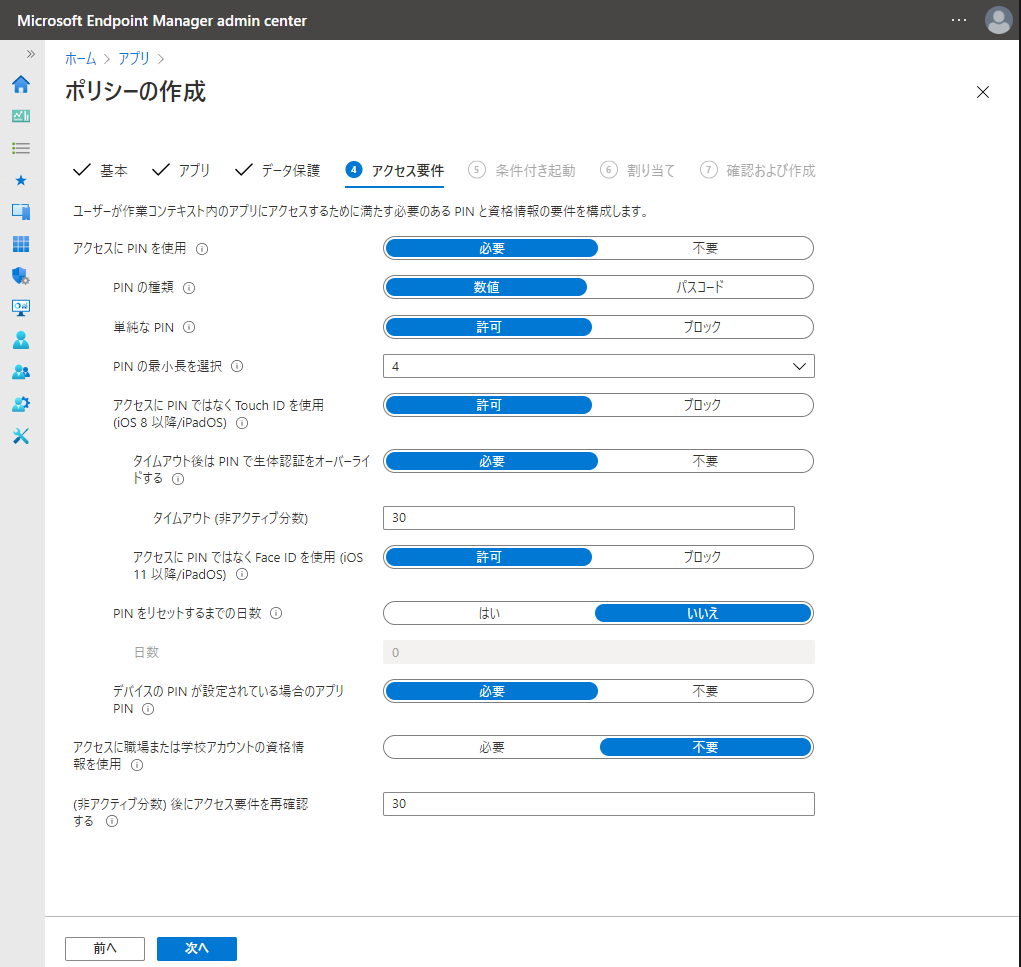Click the 次へ button

tap(197, 949)
